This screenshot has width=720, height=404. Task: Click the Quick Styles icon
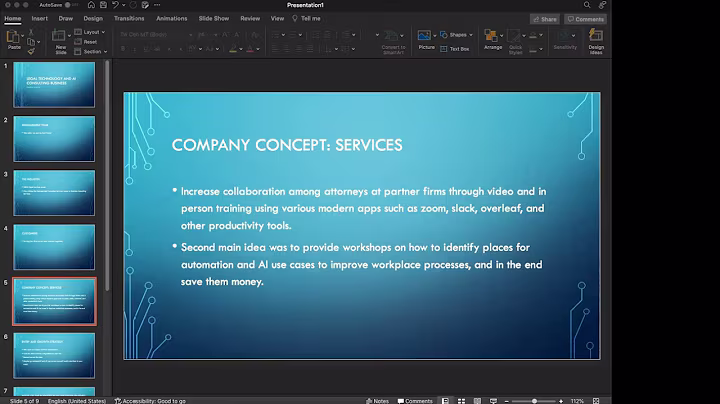(513, 35)
